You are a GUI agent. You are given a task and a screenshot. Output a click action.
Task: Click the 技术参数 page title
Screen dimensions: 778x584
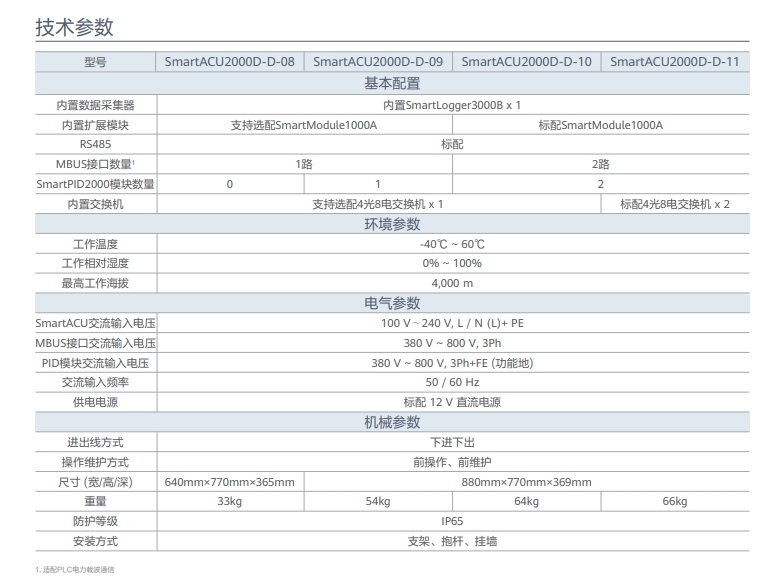tap(74, 26)
